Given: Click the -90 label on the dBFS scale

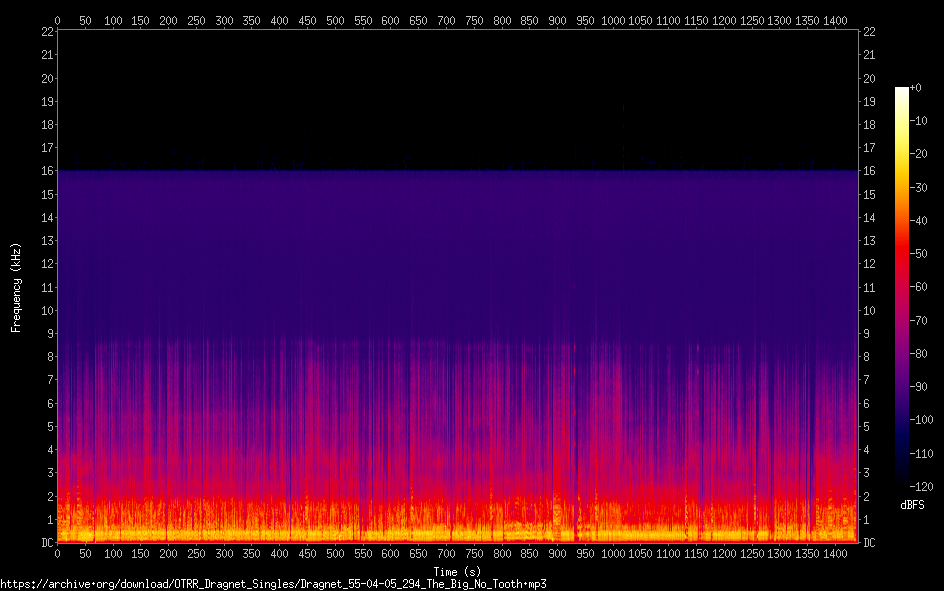Looking at the screenshot, I should pyautogui.click(x=920, y=387).
